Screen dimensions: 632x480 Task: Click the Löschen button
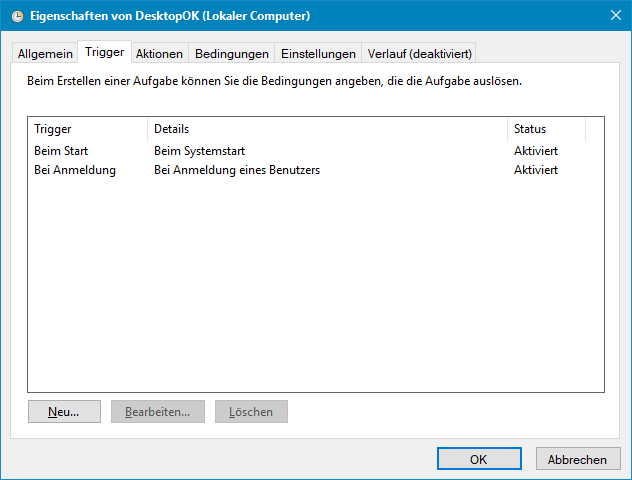pos(252,411)
